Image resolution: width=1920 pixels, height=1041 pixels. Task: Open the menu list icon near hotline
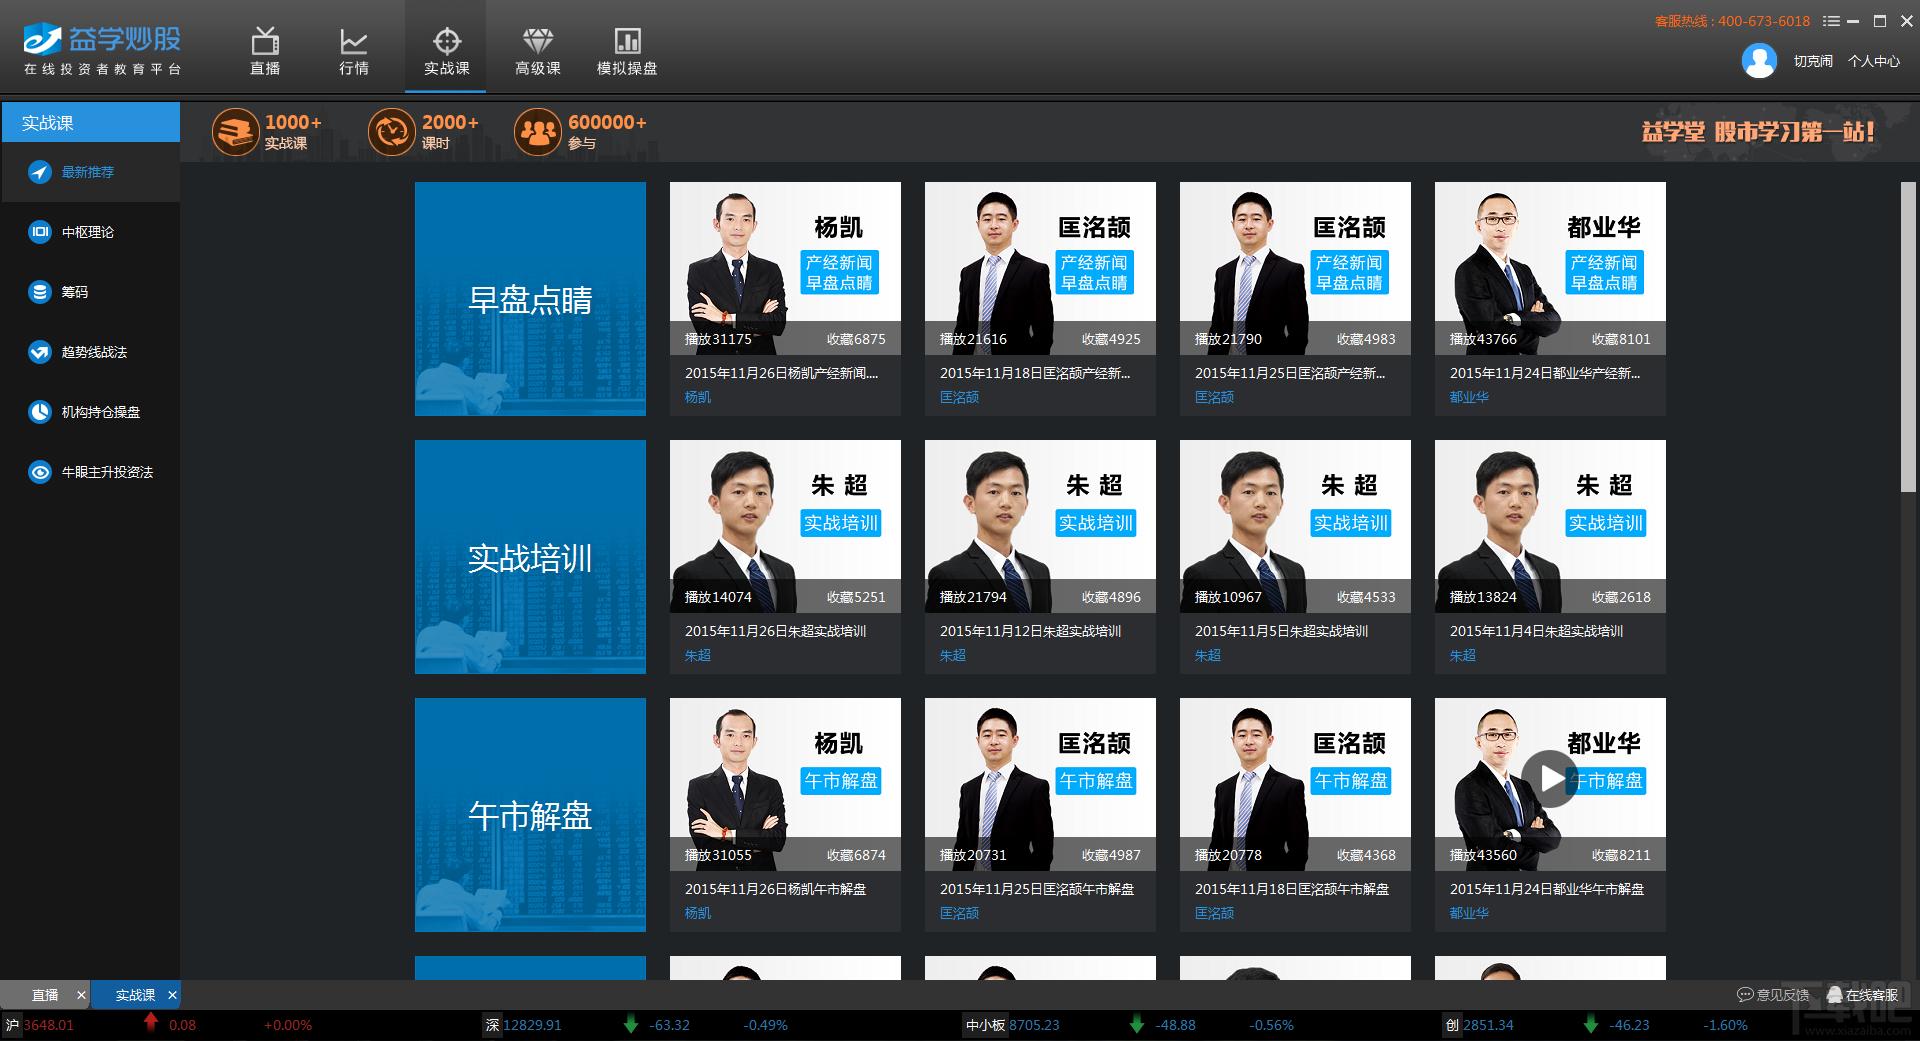[x=1831, y=21]
